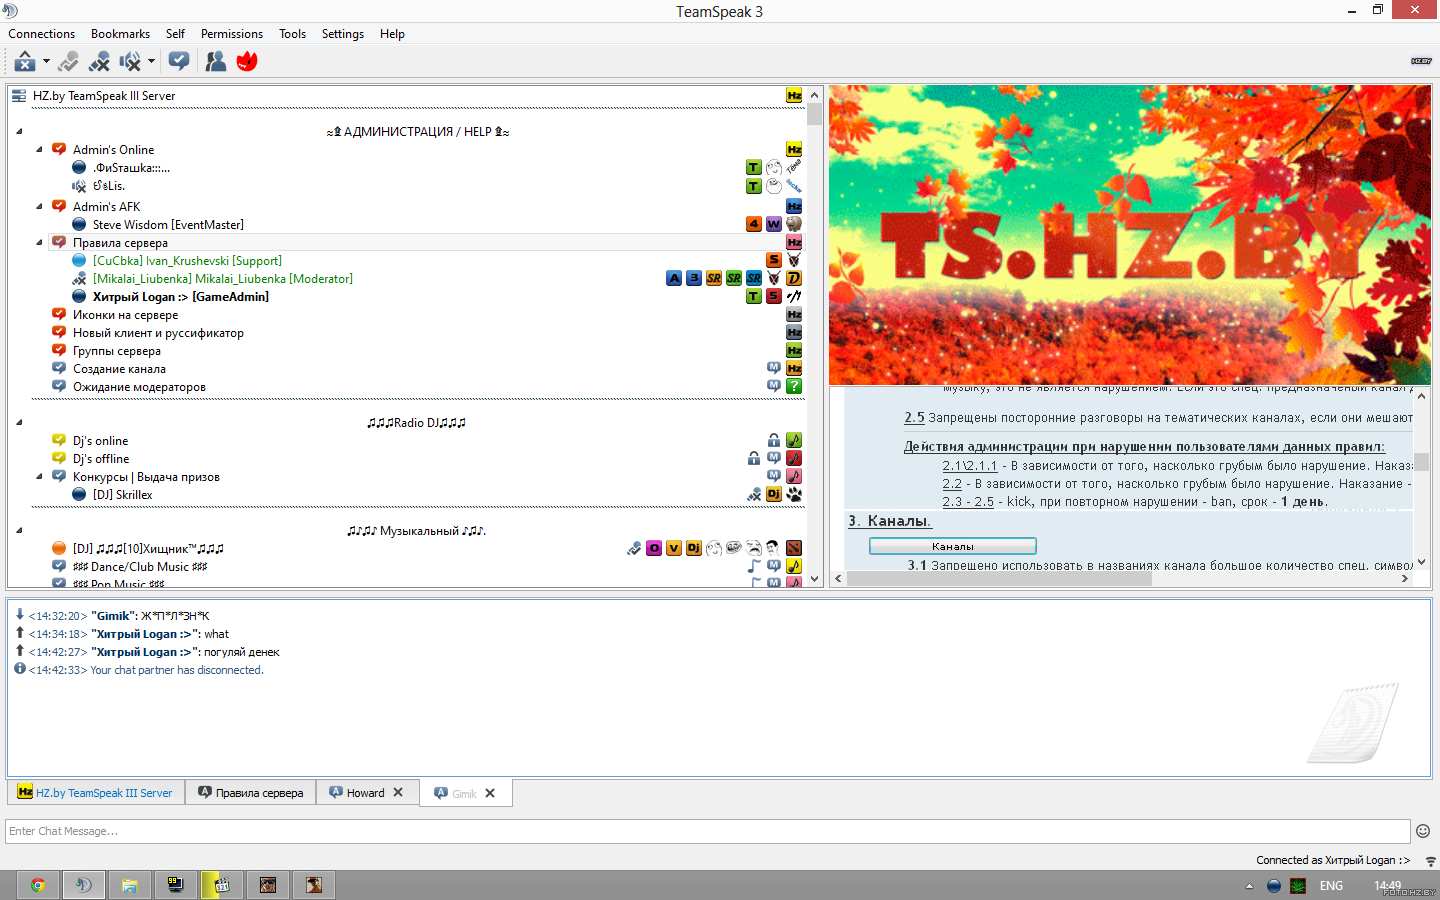Mute speakers via toolbar icon
This screenshot has height=900, width=1440.
pos(131,61)
